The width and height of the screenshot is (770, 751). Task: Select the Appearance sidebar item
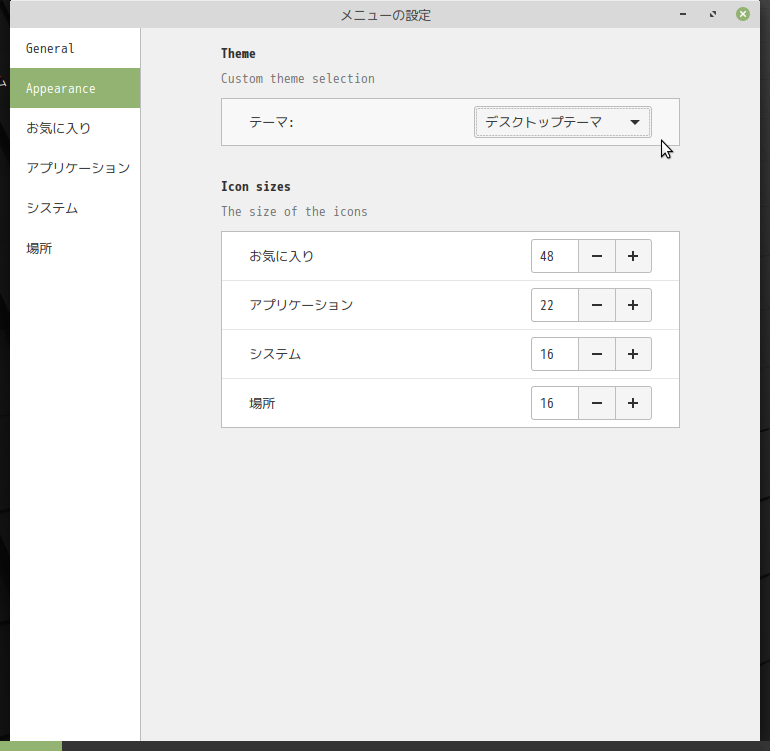(75, 88)
